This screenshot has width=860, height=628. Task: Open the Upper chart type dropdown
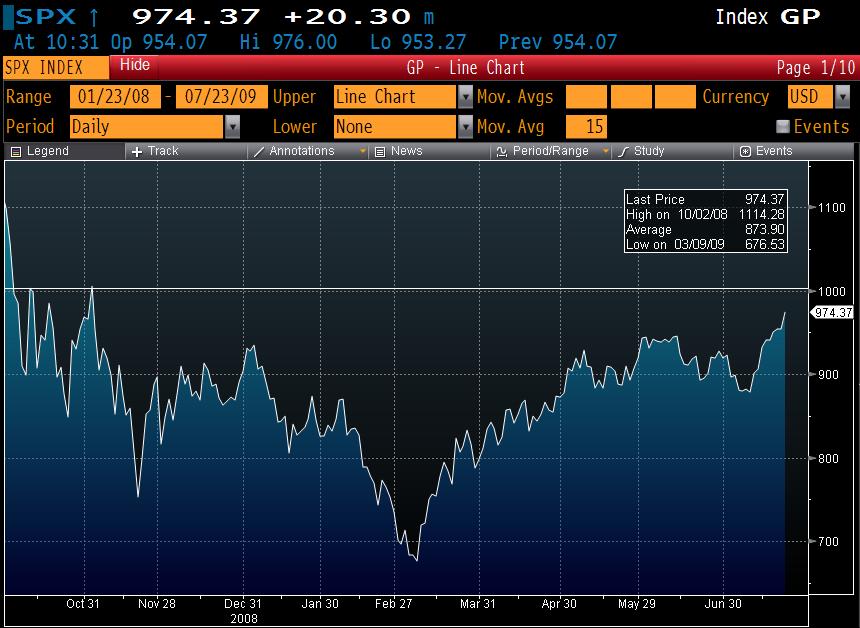point(465,97)
